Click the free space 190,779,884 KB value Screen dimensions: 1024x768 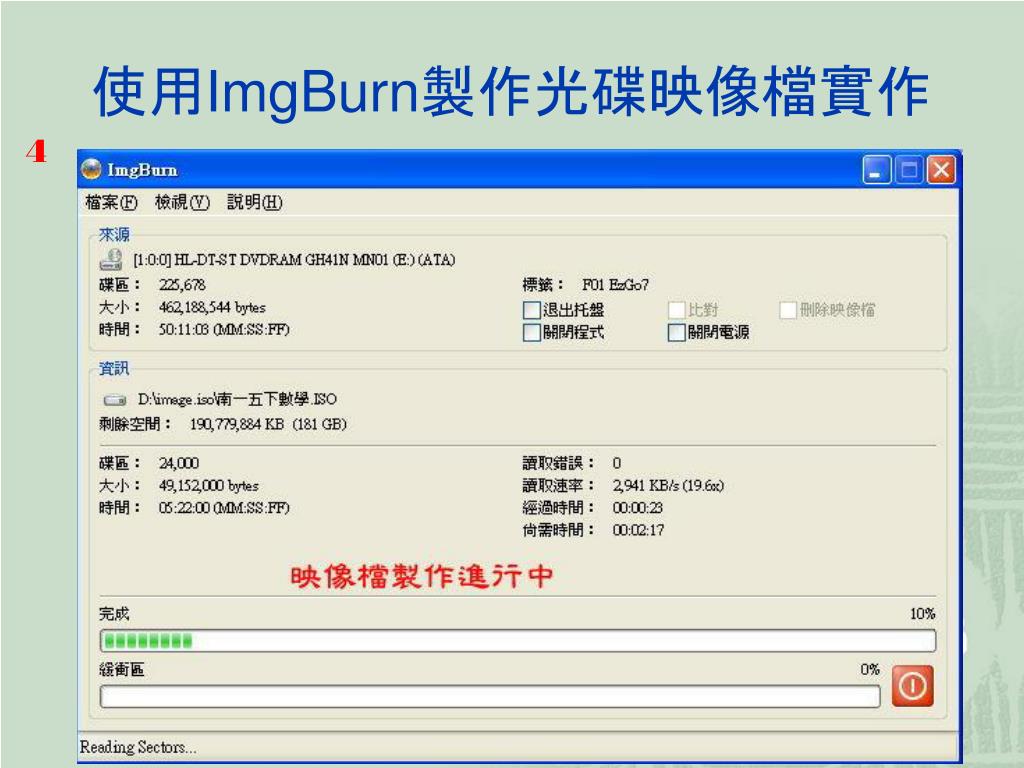coord(268,424)
